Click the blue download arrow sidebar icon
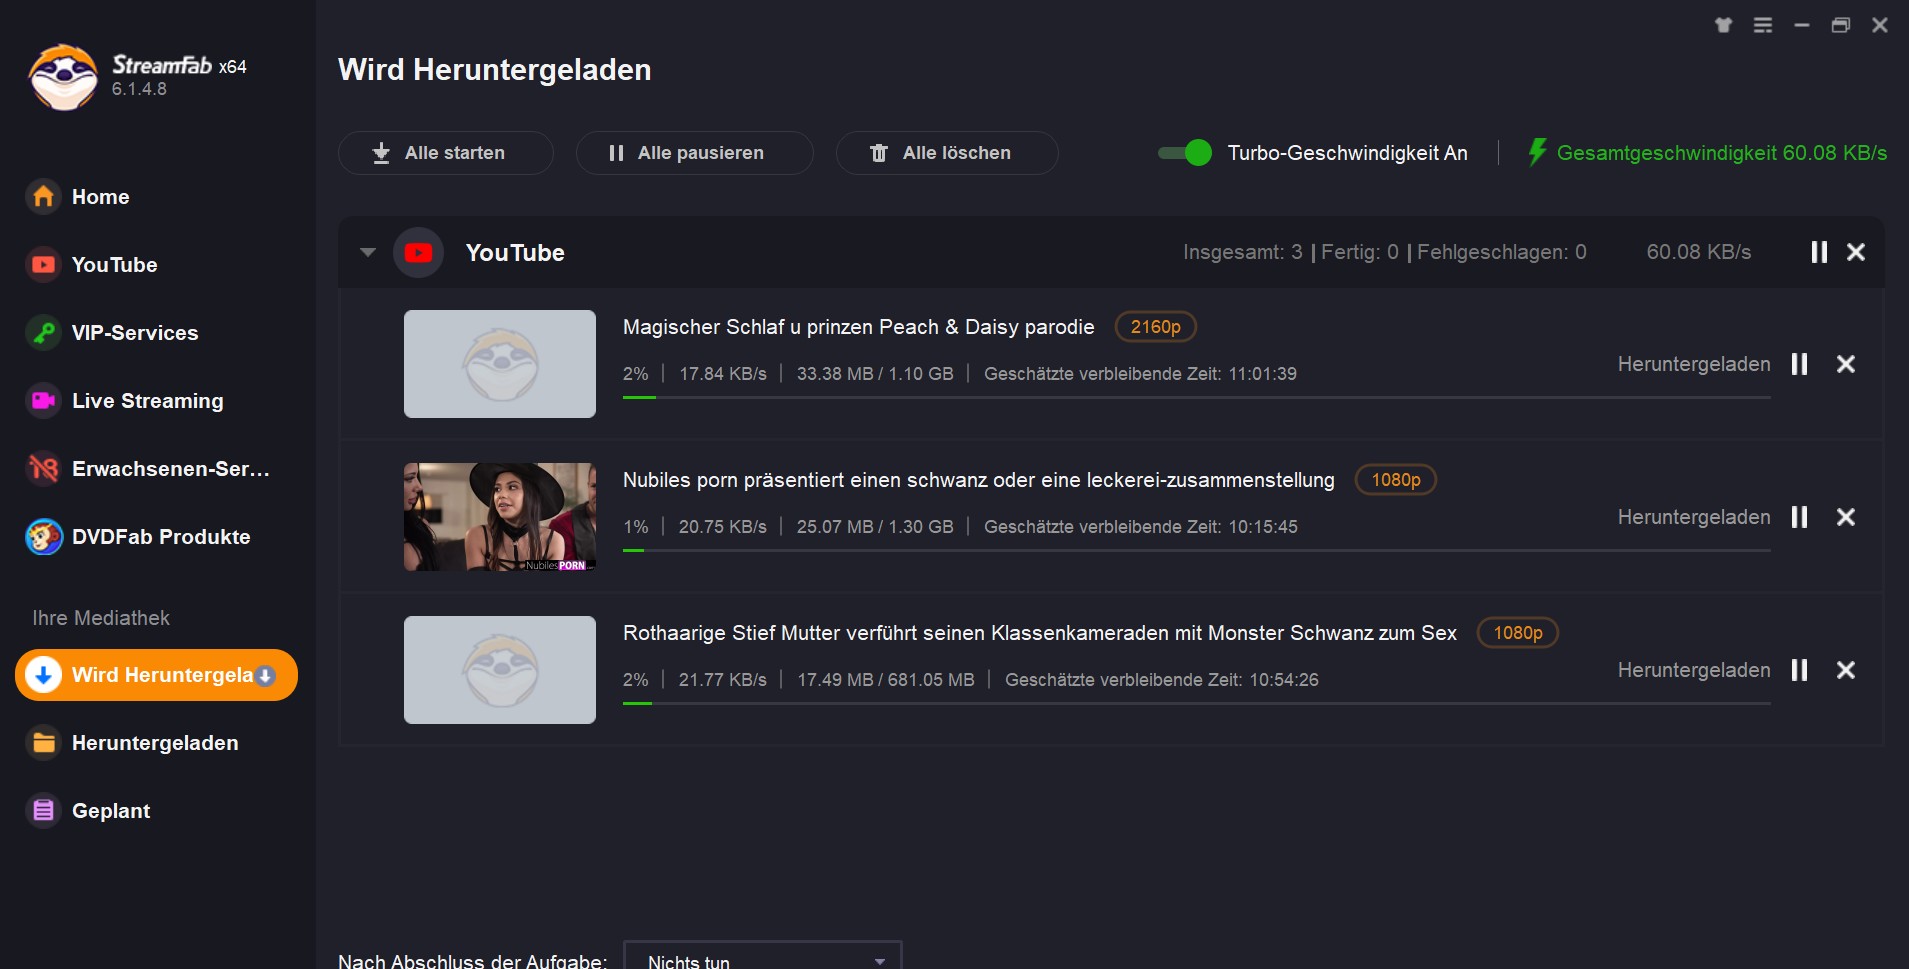The image size is (1909, 969). pyautogui.click(x=43, y=675)
